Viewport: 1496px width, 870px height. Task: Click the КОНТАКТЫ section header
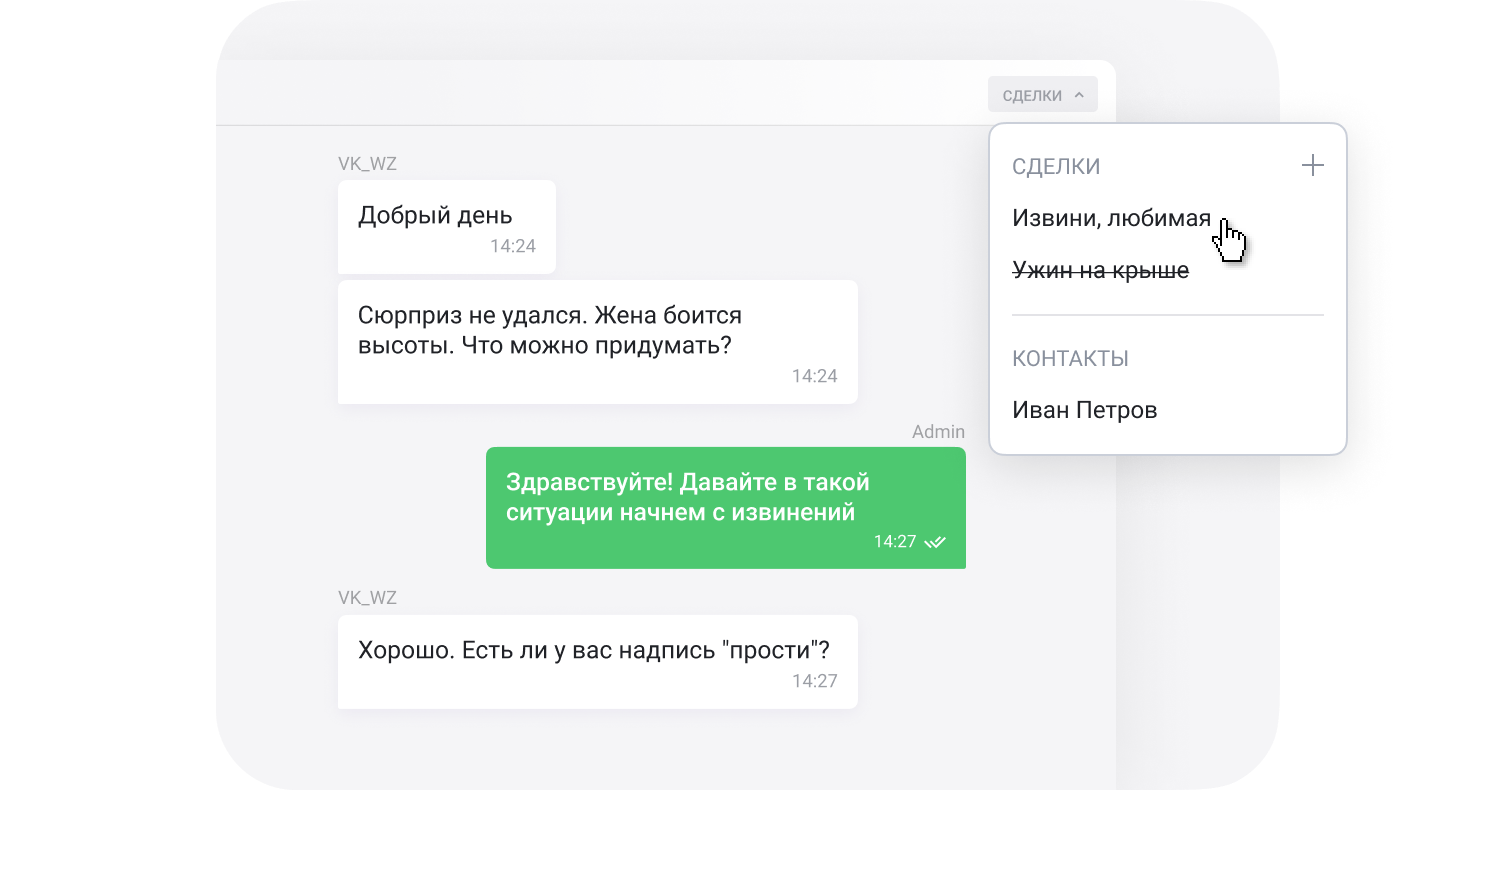coord(1070,358)
